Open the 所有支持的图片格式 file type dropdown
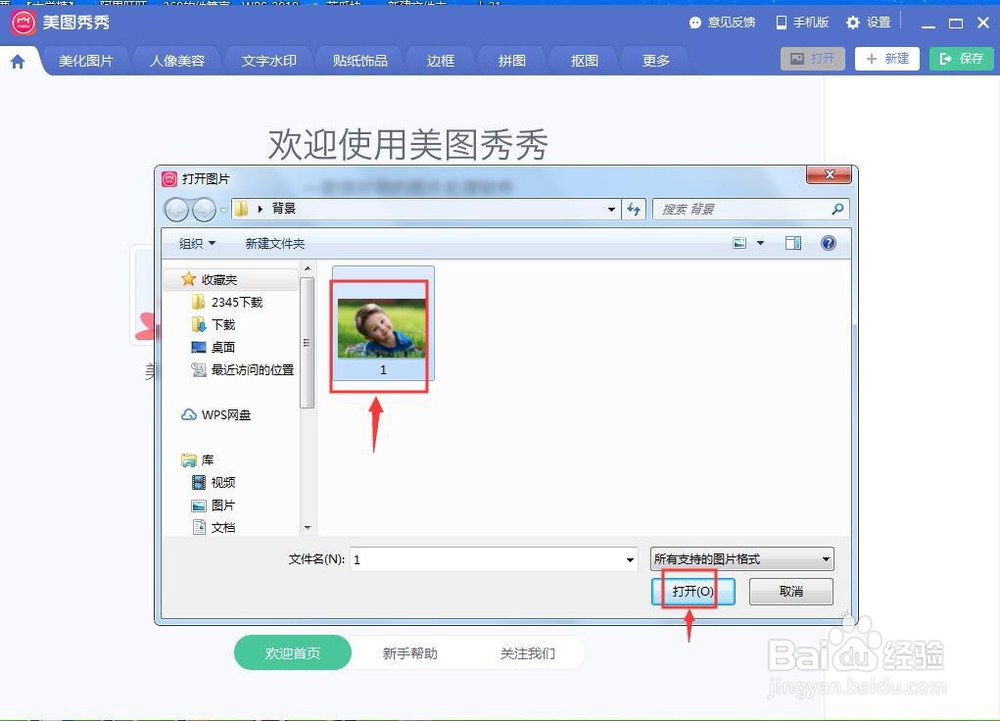Screen dimensions: 1000x721 (x=742, y=559)
